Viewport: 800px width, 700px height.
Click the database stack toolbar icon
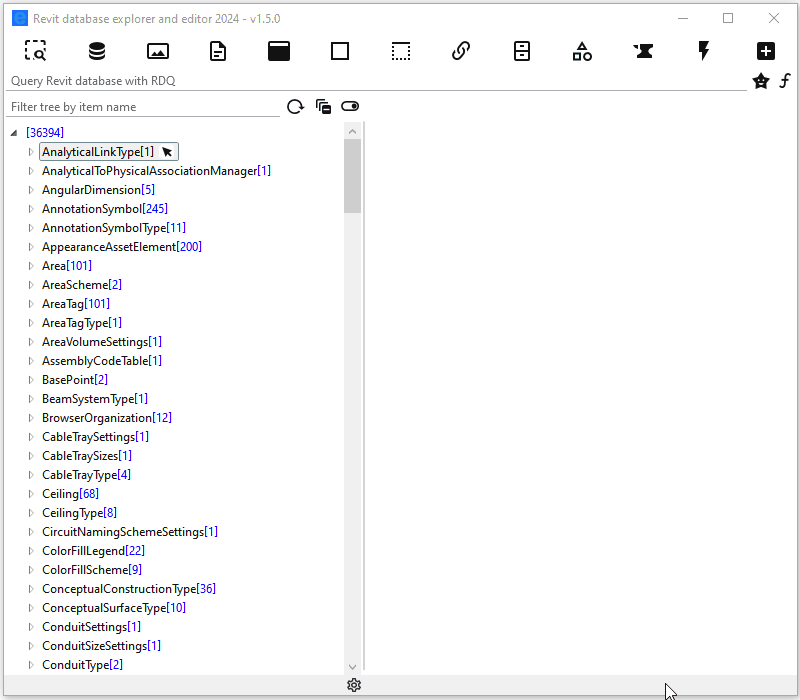[96, 51]
